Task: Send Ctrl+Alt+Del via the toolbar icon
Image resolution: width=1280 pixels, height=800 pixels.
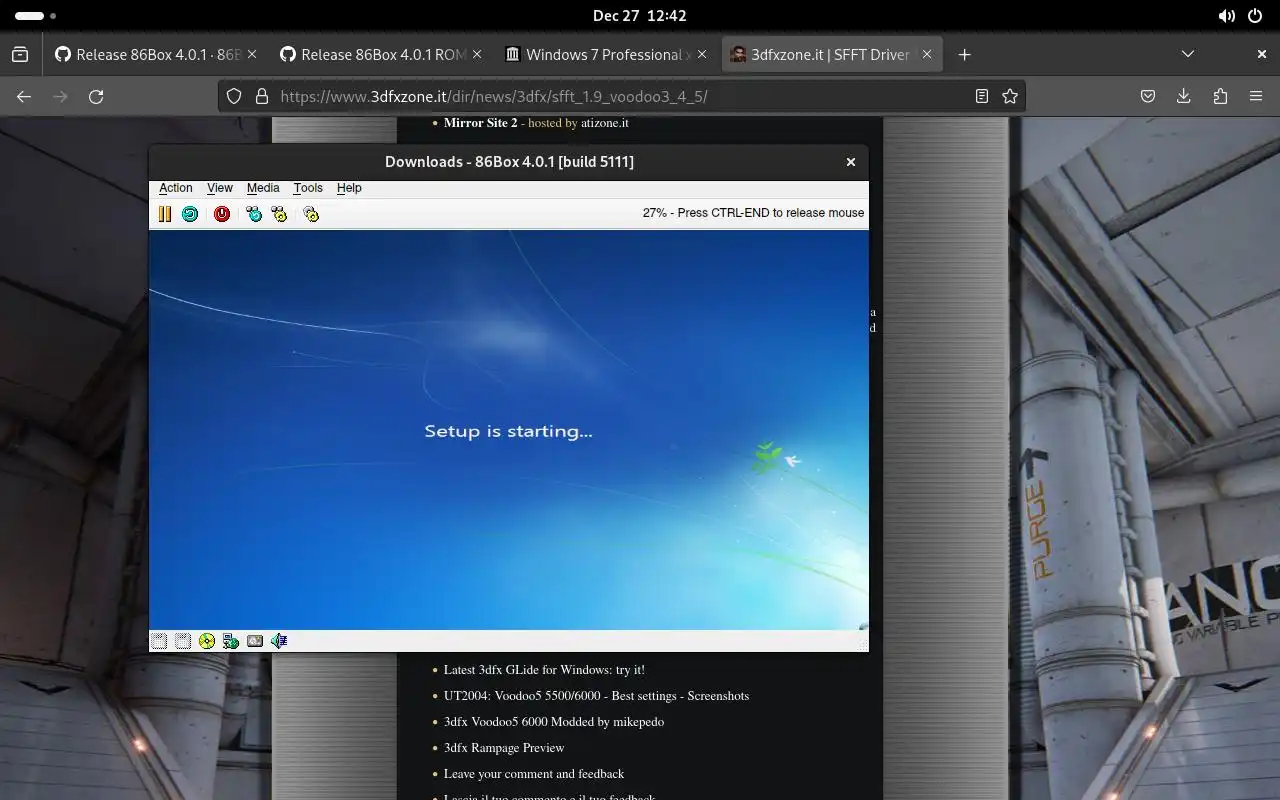Action: (x=254, y=214)
